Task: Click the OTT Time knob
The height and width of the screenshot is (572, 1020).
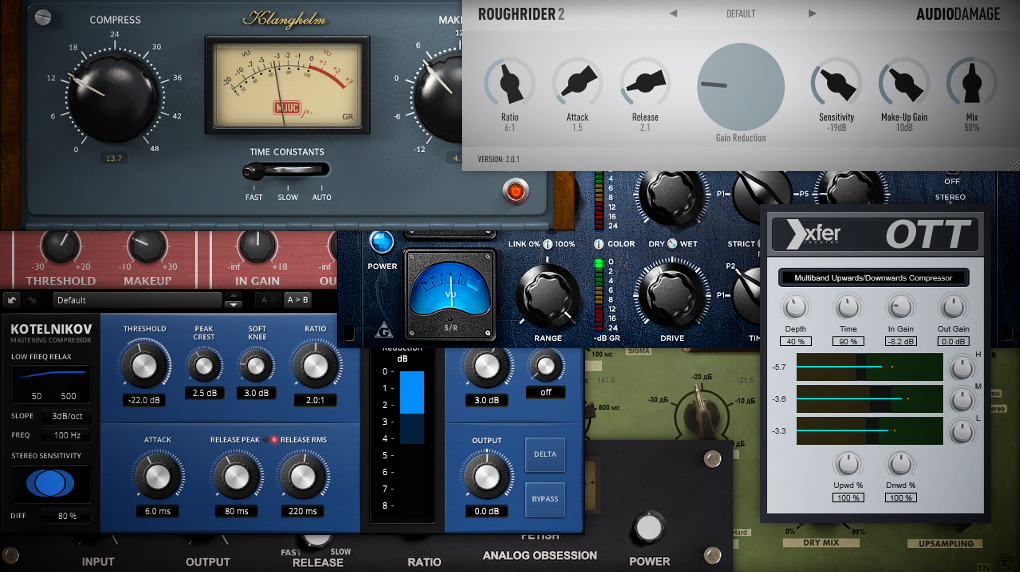Action: click(x=848, y=306)
